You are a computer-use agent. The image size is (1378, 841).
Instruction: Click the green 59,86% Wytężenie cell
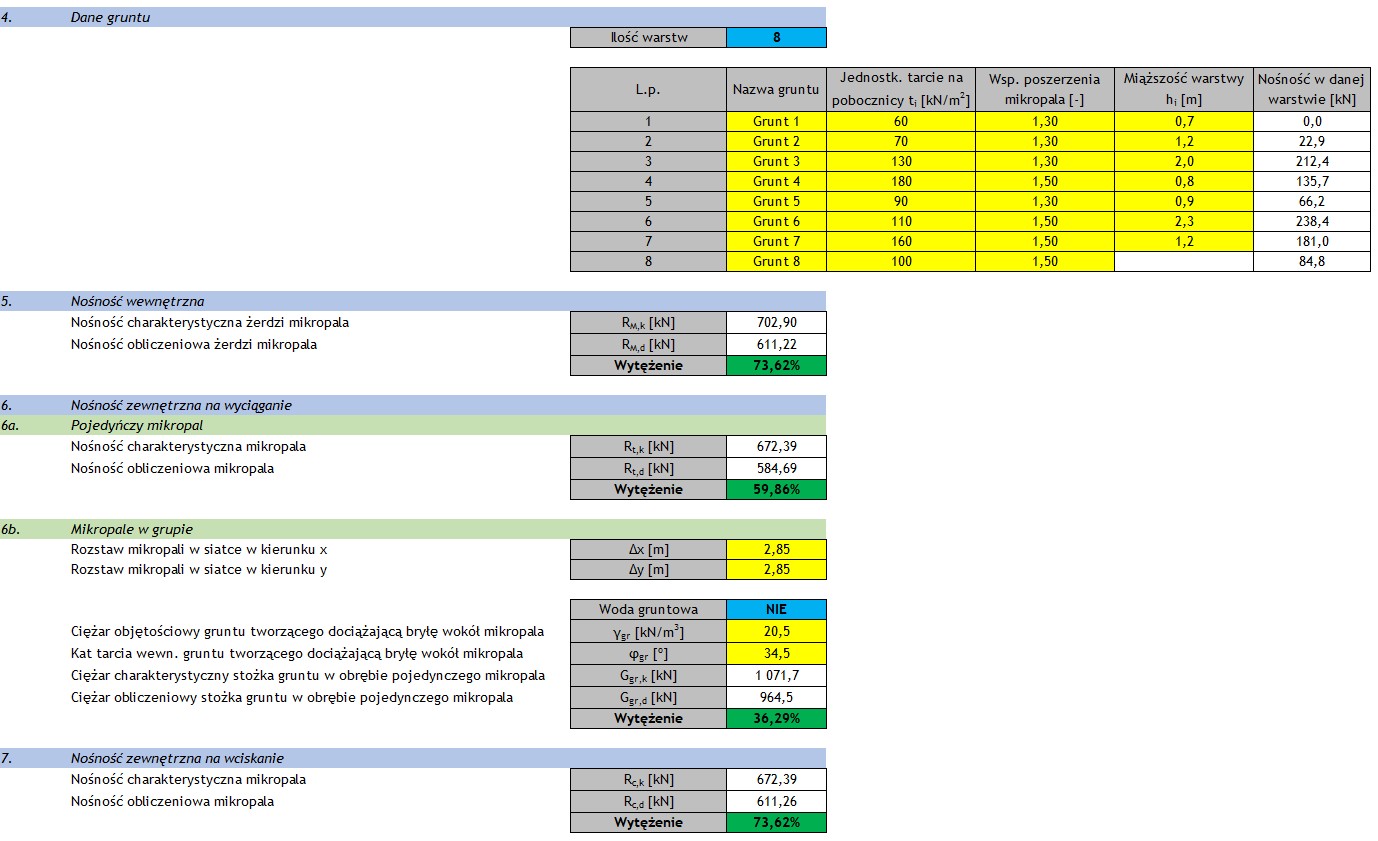(776, 490)
